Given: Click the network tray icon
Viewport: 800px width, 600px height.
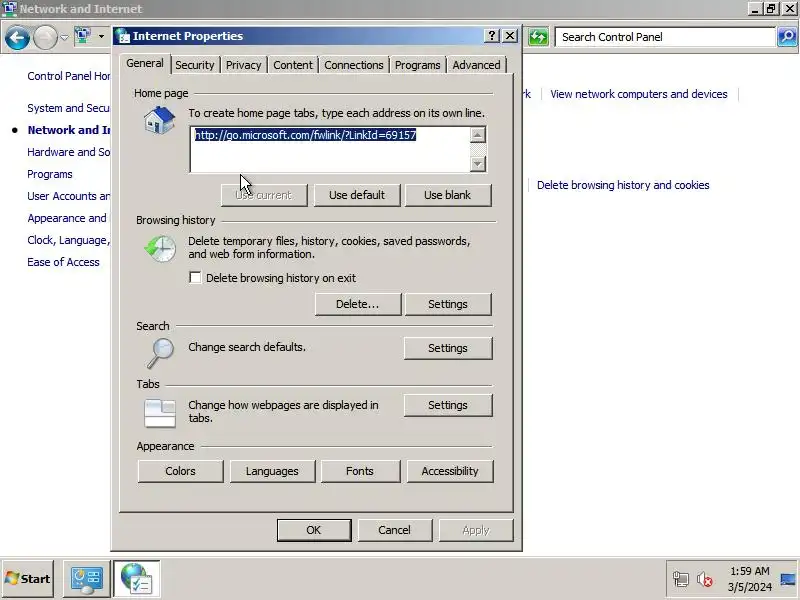Looking at the screenshot, I should point(681,580).
